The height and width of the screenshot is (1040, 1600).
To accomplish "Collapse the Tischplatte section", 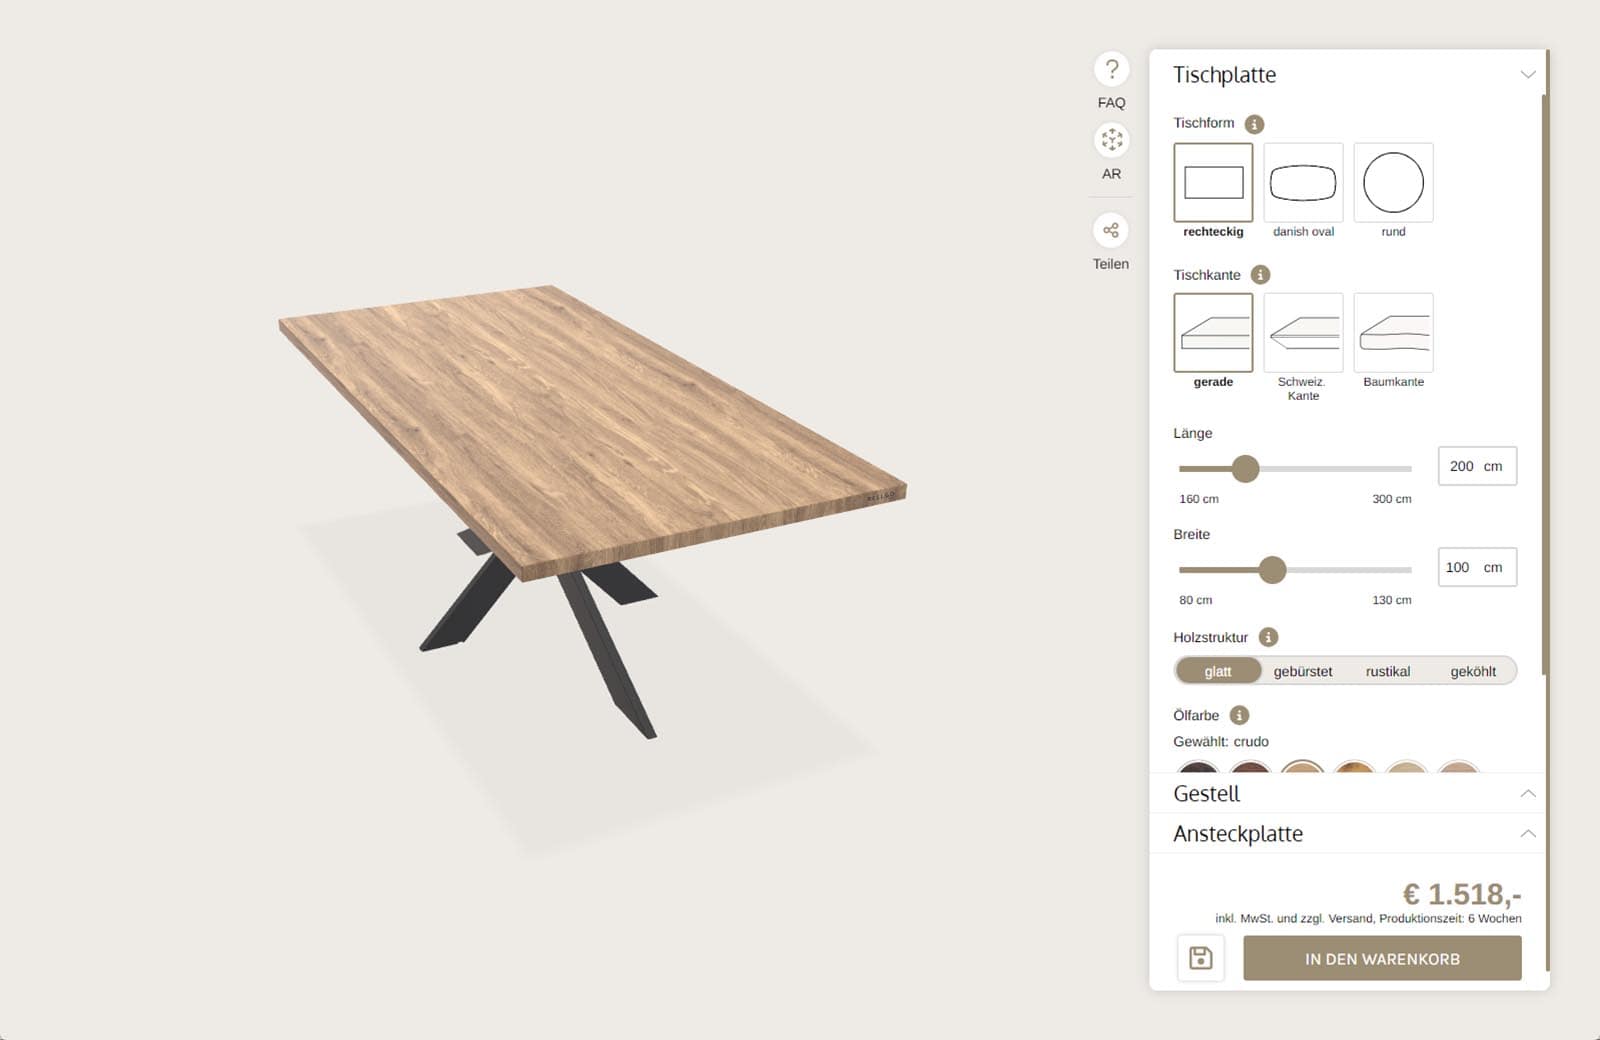I will click(1527, 75).
